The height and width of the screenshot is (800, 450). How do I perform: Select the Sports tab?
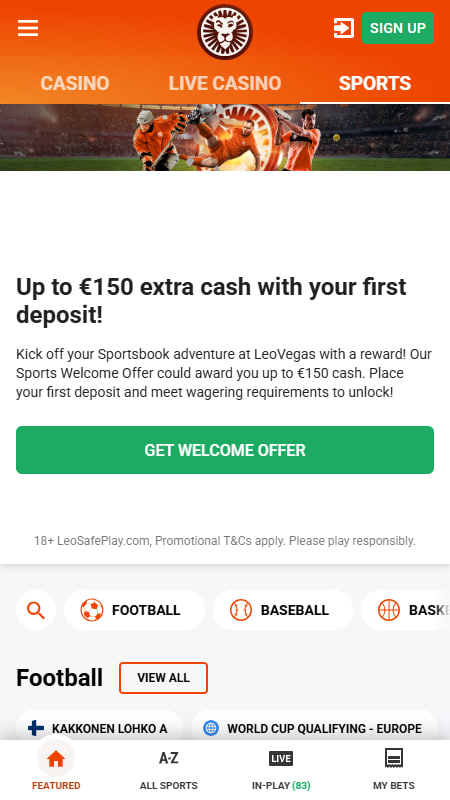click(375, 83)
